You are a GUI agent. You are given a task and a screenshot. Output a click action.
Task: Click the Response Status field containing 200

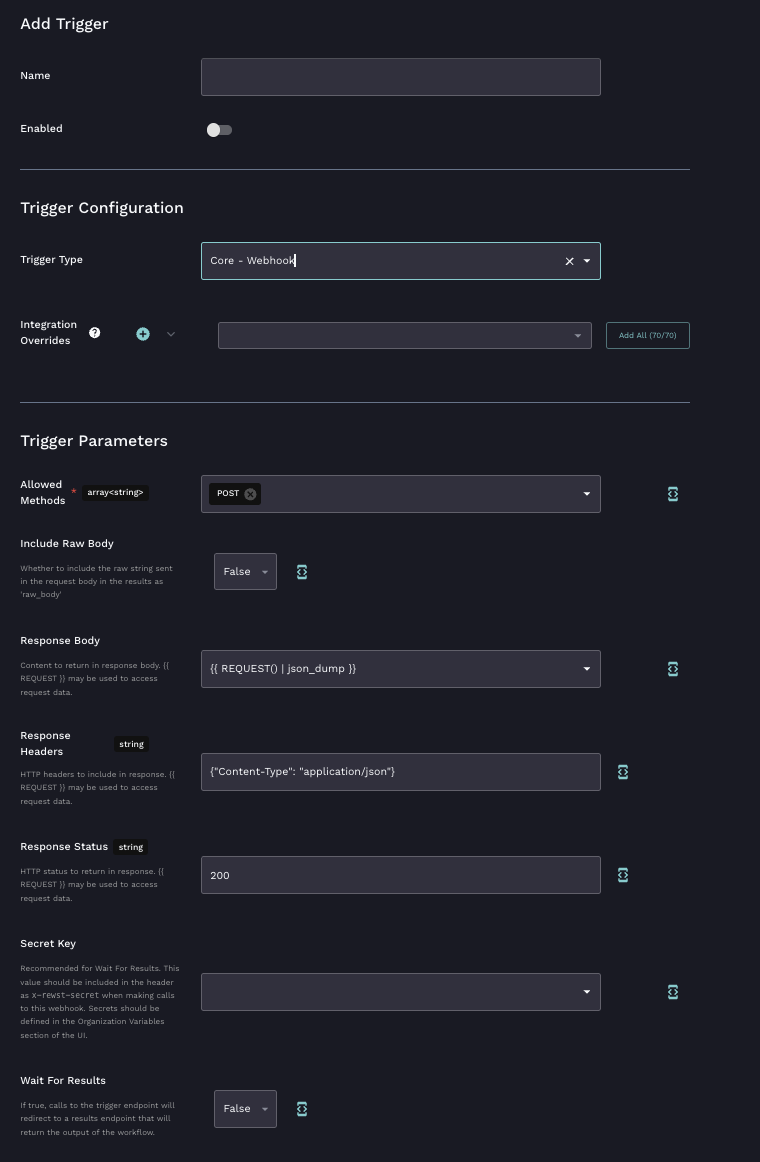(400, 875)
